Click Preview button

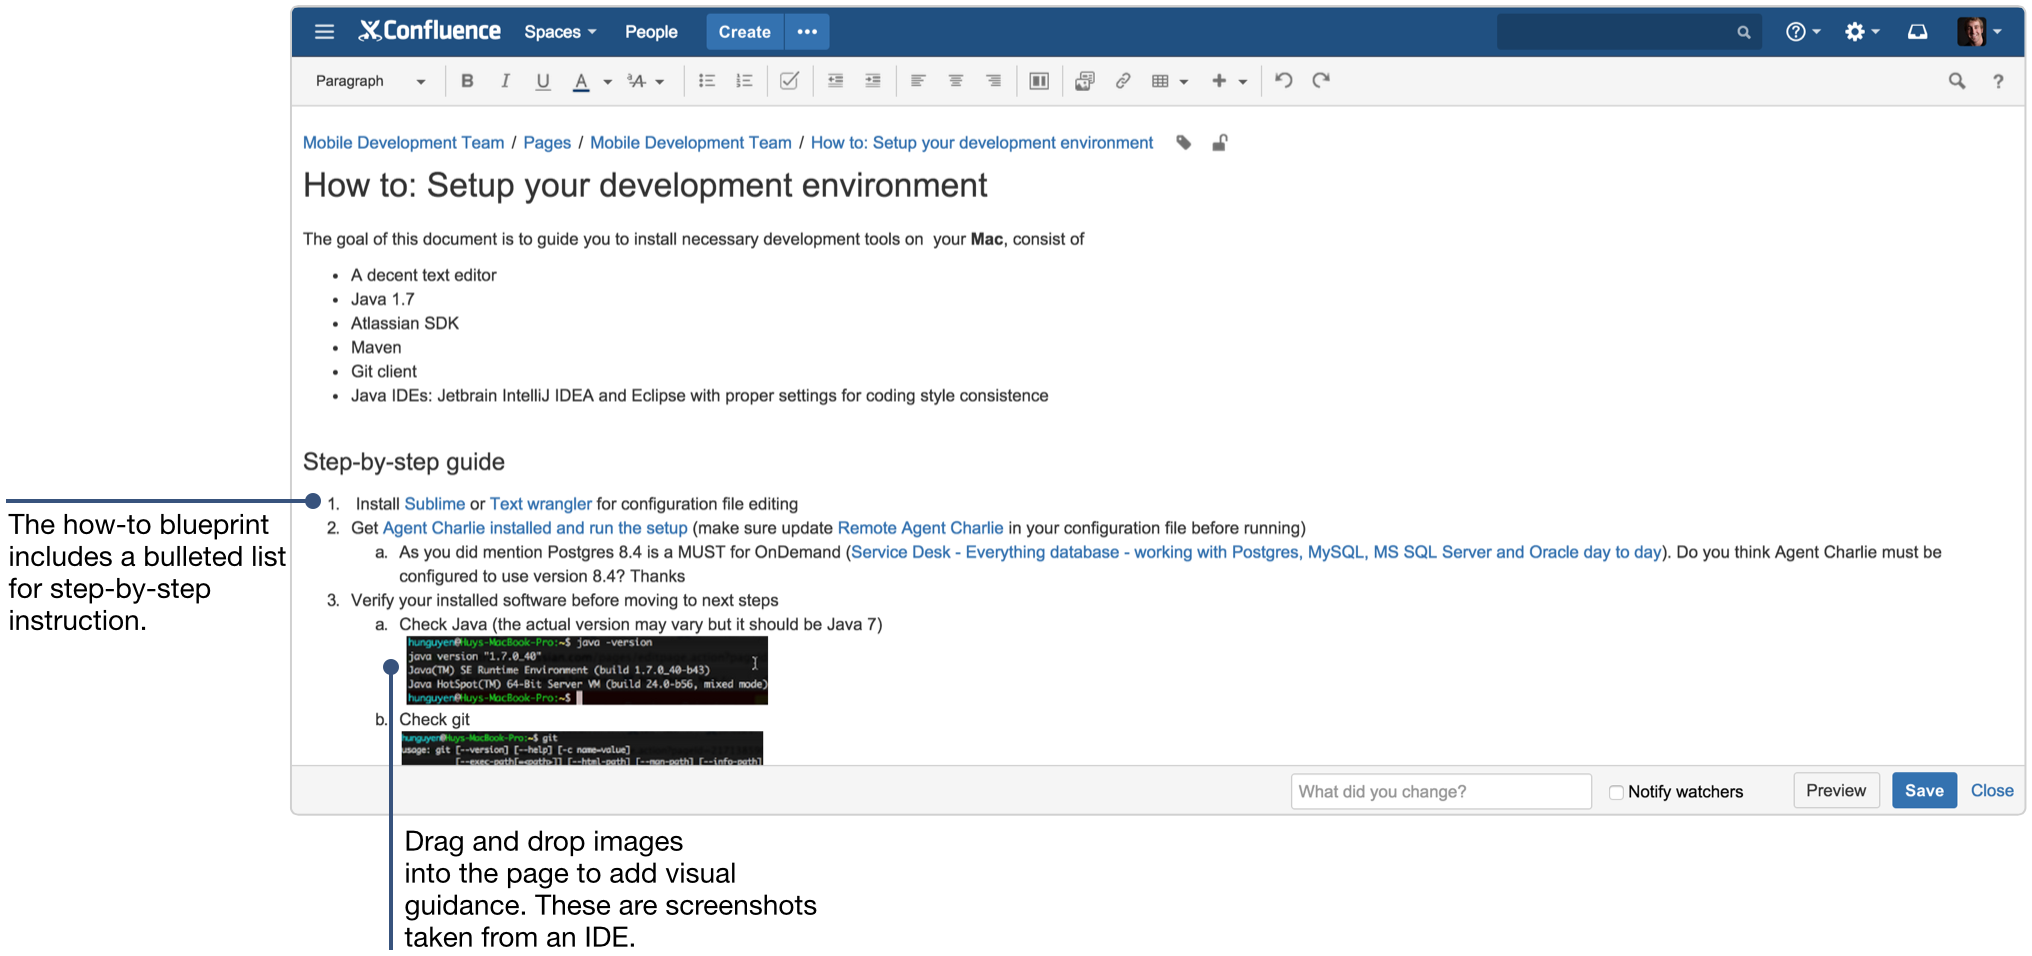[1836, 791]
